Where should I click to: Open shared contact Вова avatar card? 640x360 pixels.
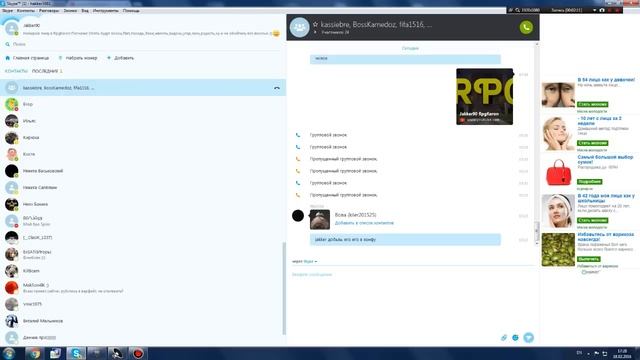[320, 220]
